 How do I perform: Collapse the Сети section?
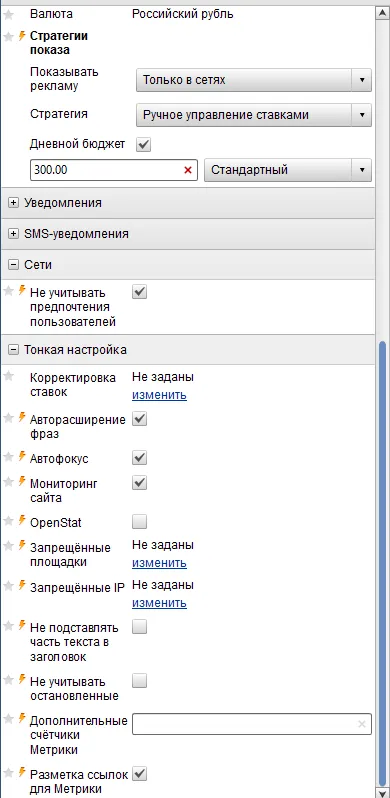(13, 265)
